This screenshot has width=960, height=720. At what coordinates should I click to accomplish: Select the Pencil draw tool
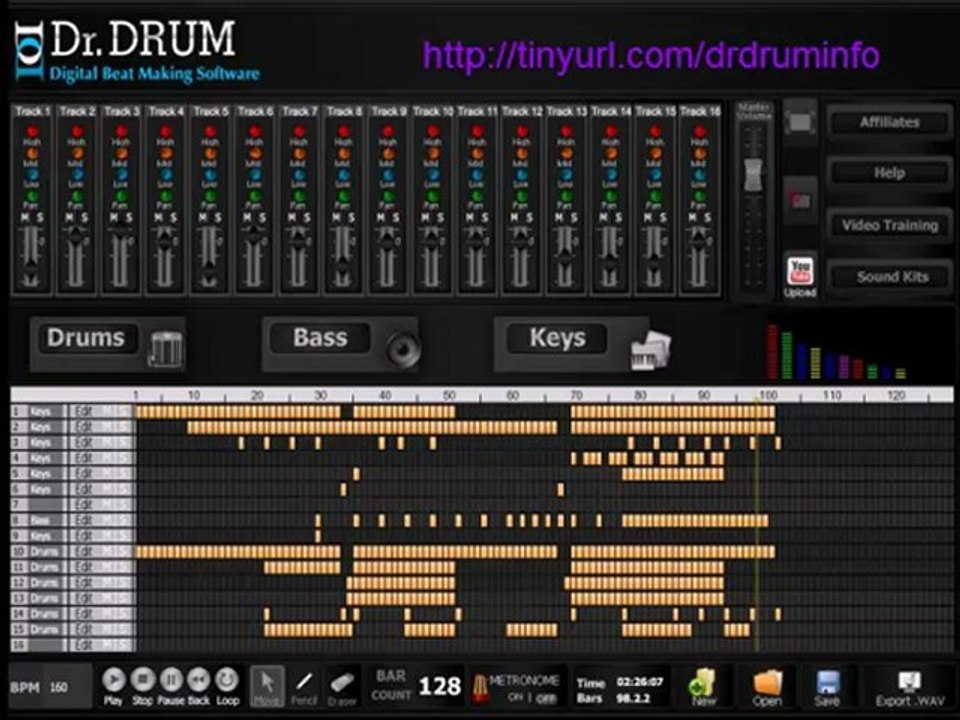pos(304,681)
